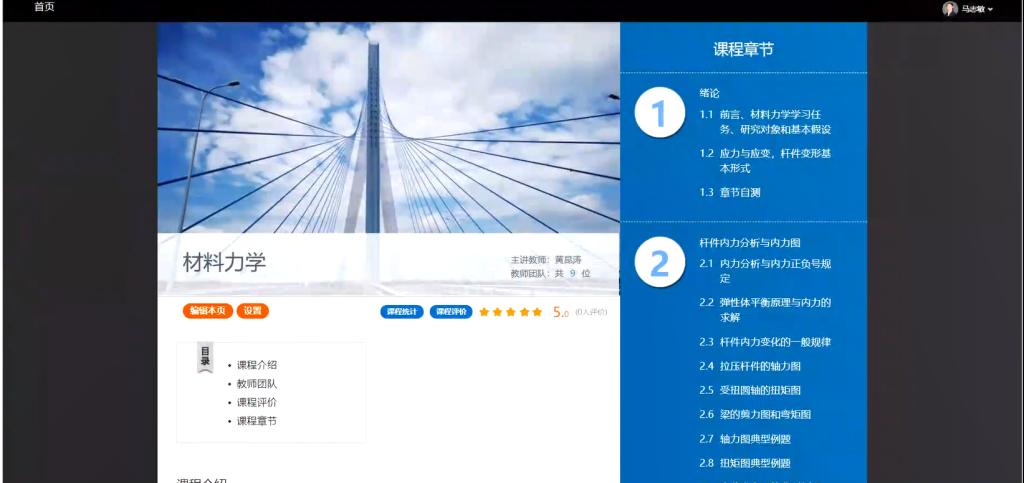Click the first rating star

coord(484,312)
